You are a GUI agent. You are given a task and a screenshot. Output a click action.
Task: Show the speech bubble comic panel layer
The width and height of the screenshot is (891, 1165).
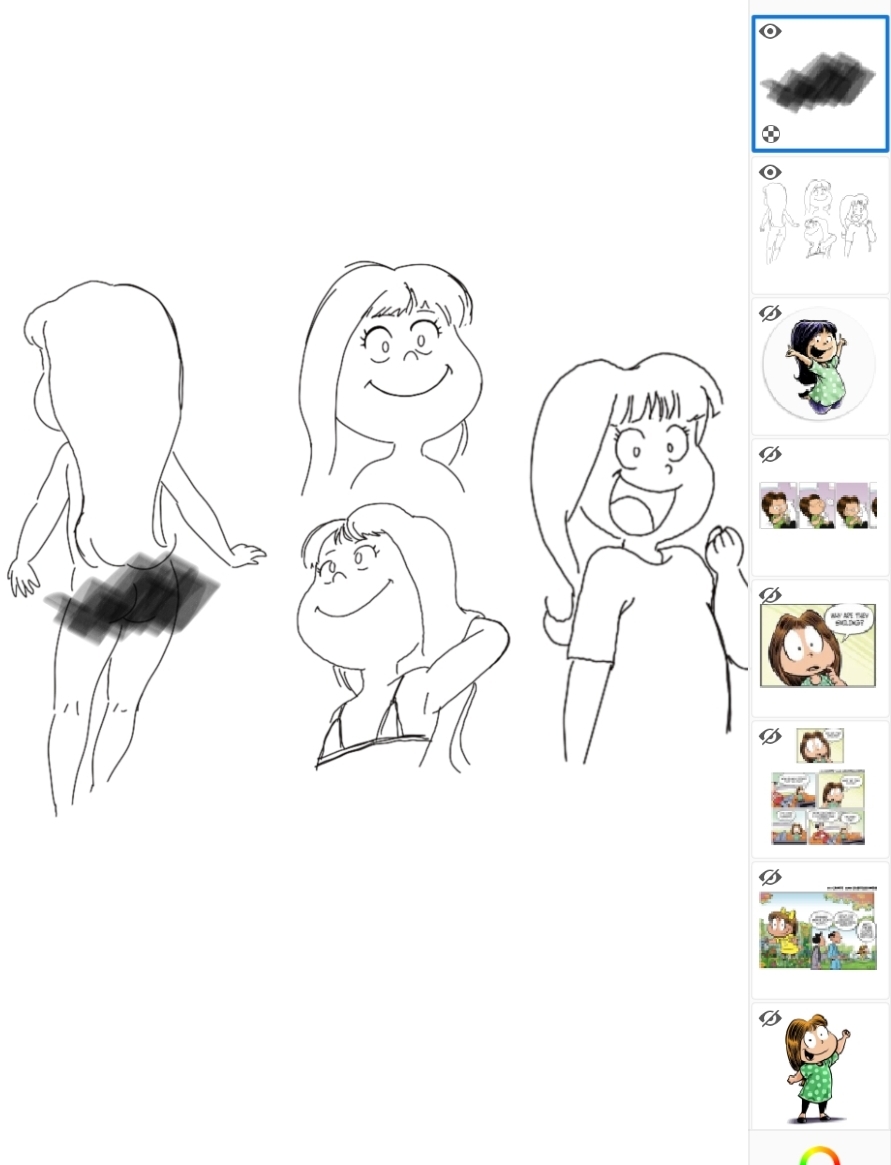click(x=770, y=594)
